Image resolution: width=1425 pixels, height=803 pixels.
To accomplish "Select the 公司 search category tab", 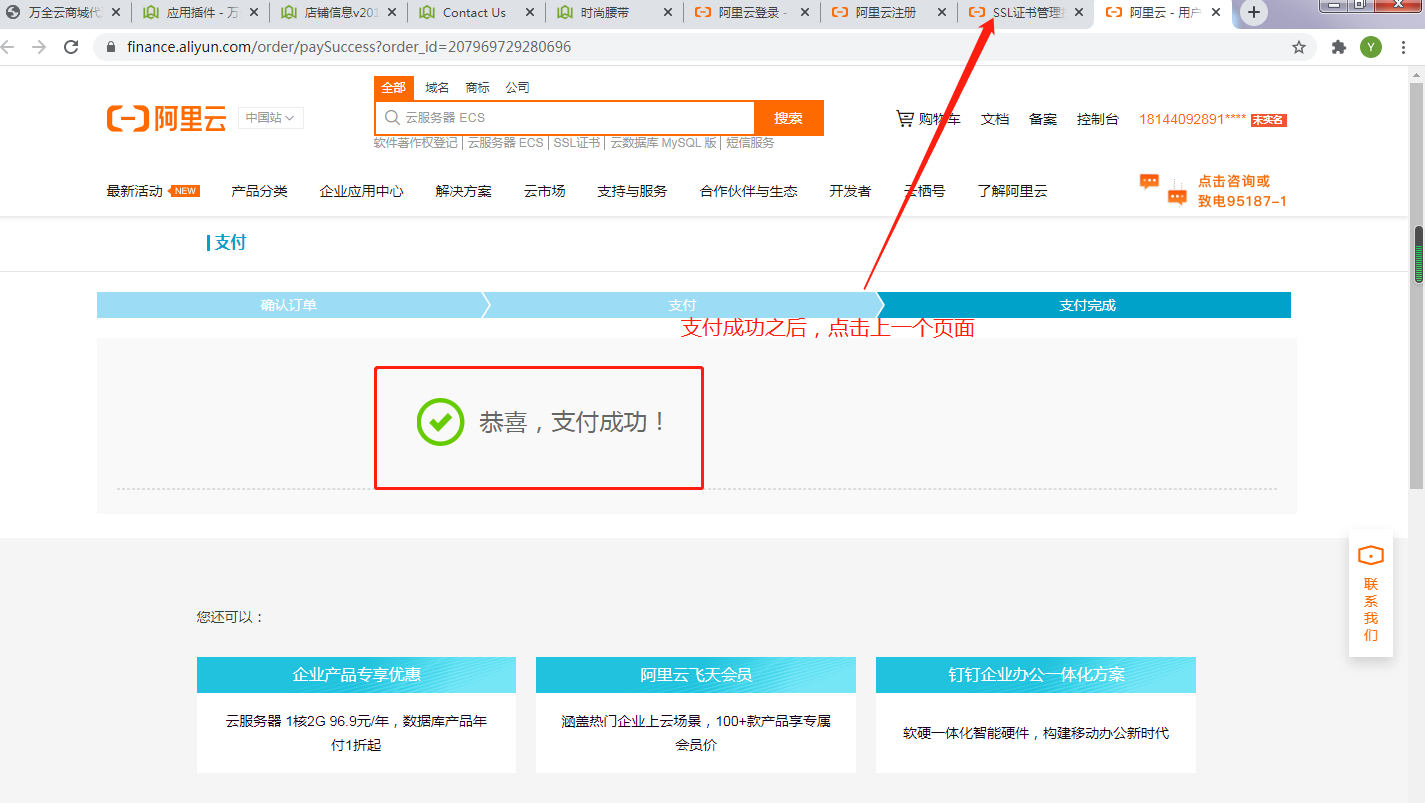I will coord(517,88).
